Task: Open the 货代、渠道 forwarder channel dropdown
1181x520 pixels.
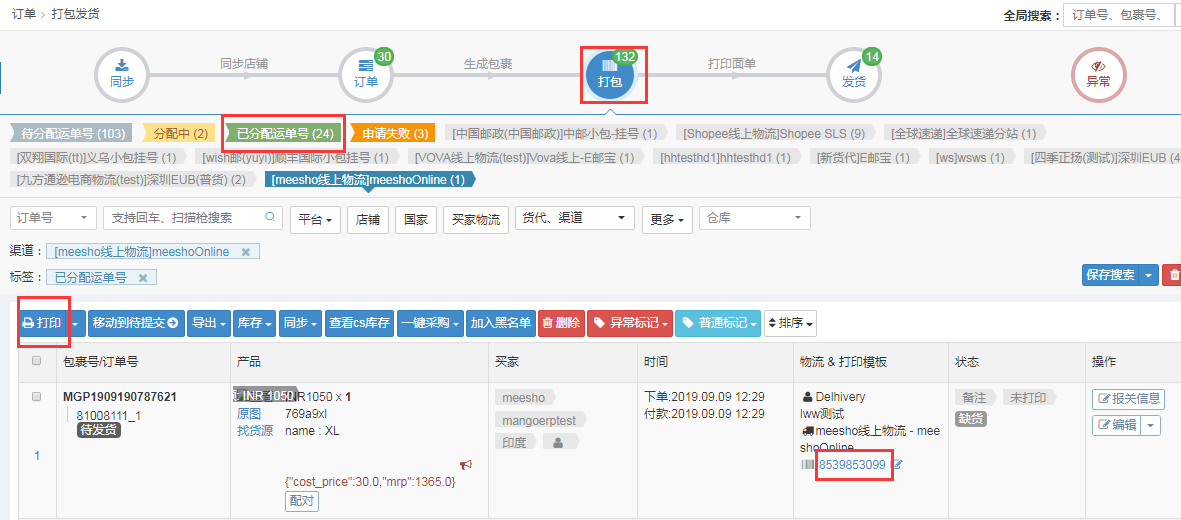Action: [573, 218]
